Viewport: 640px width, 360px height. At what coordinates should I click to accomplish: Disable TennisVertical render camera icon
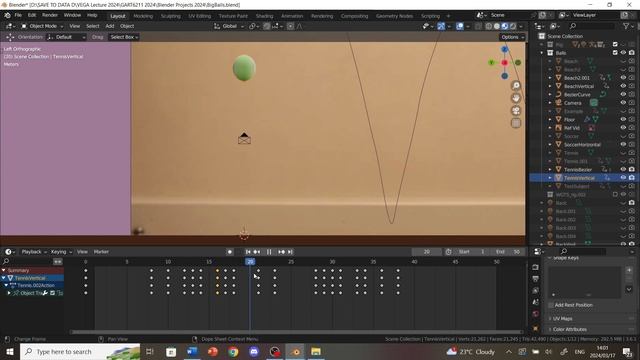(x=632, y=178)
